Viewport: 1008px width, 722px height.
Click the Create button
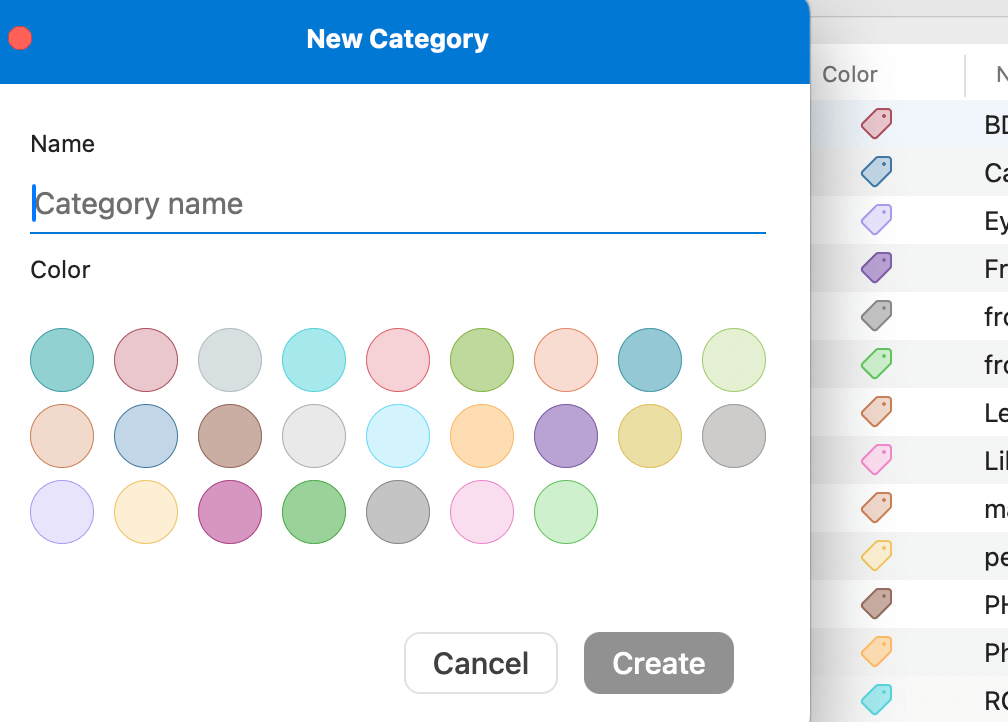[x=658, y=663]
